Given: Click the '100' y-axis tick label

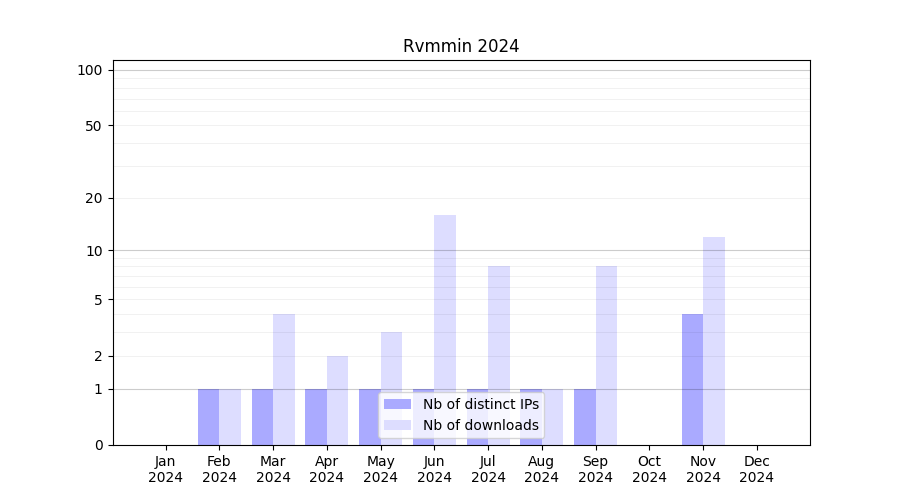Looking at the screenshot, I should 90,70.
